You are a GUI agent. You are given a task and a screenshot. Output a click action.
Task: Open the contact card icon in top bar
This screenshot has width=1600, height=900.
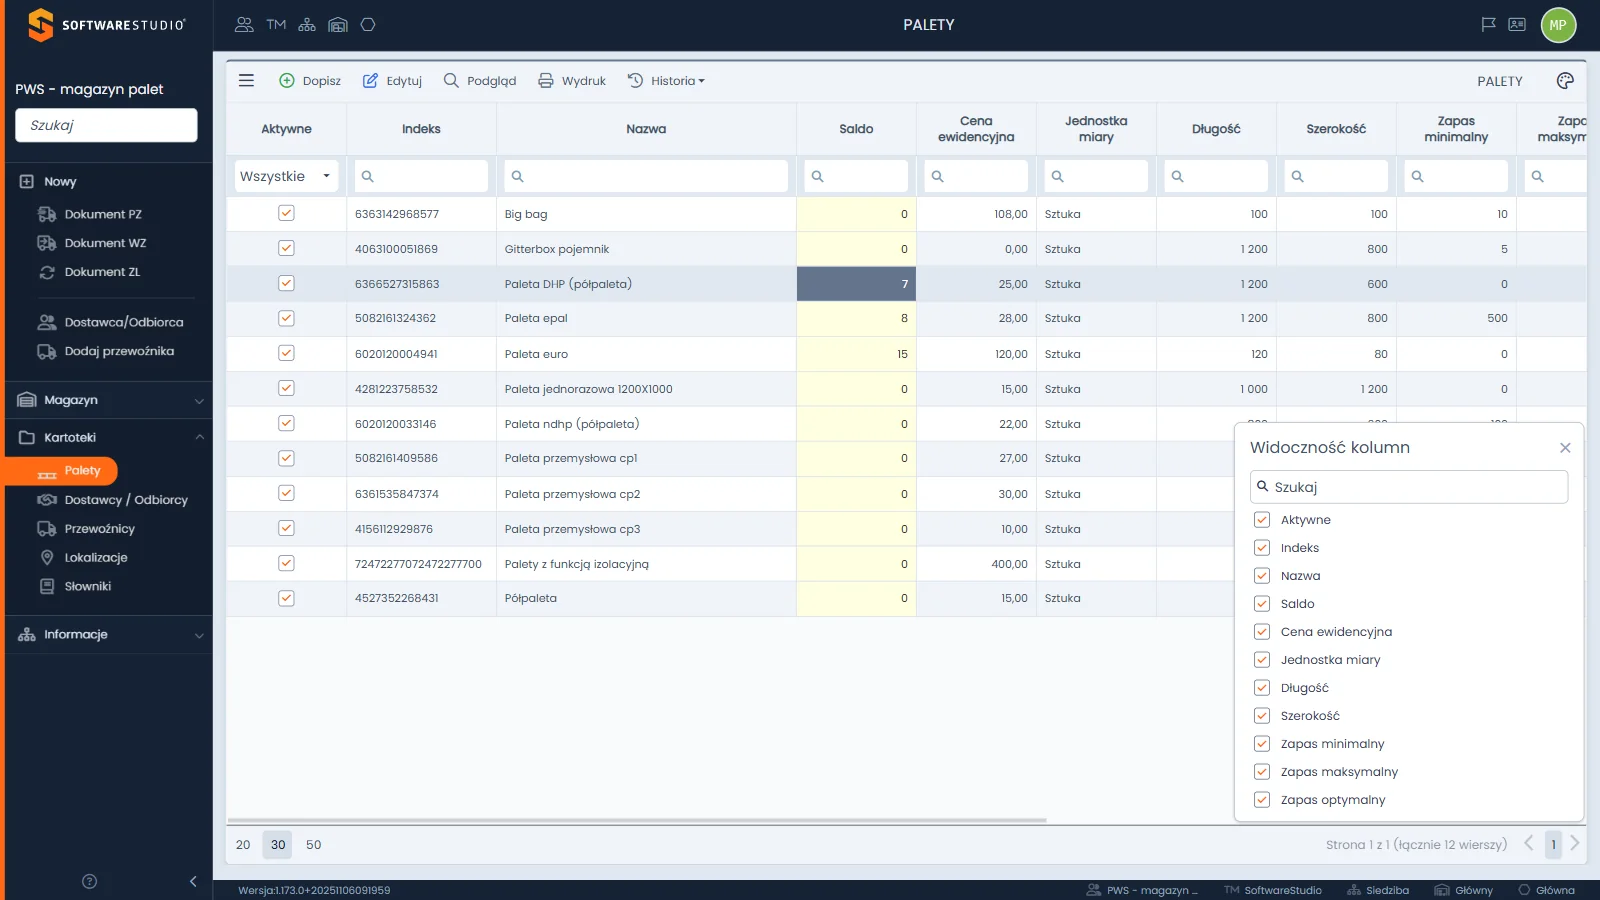click(x=1517, y=25)
